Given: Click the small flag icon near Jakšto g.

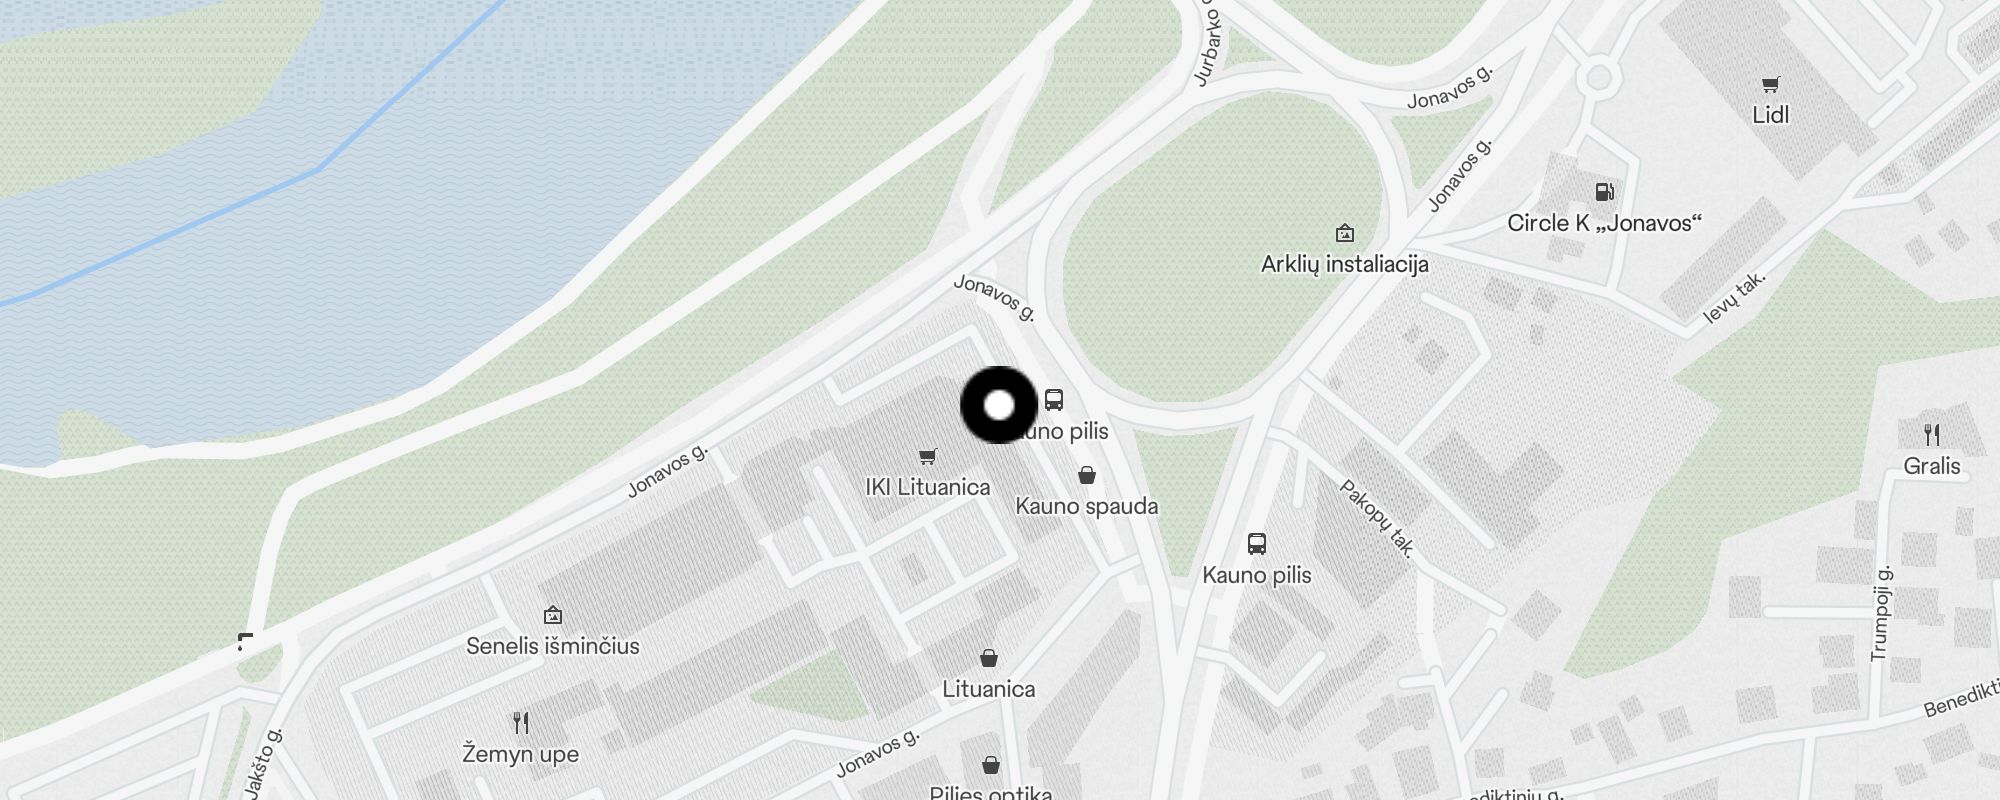Looking at the screenshot, I should pos(245,641).
